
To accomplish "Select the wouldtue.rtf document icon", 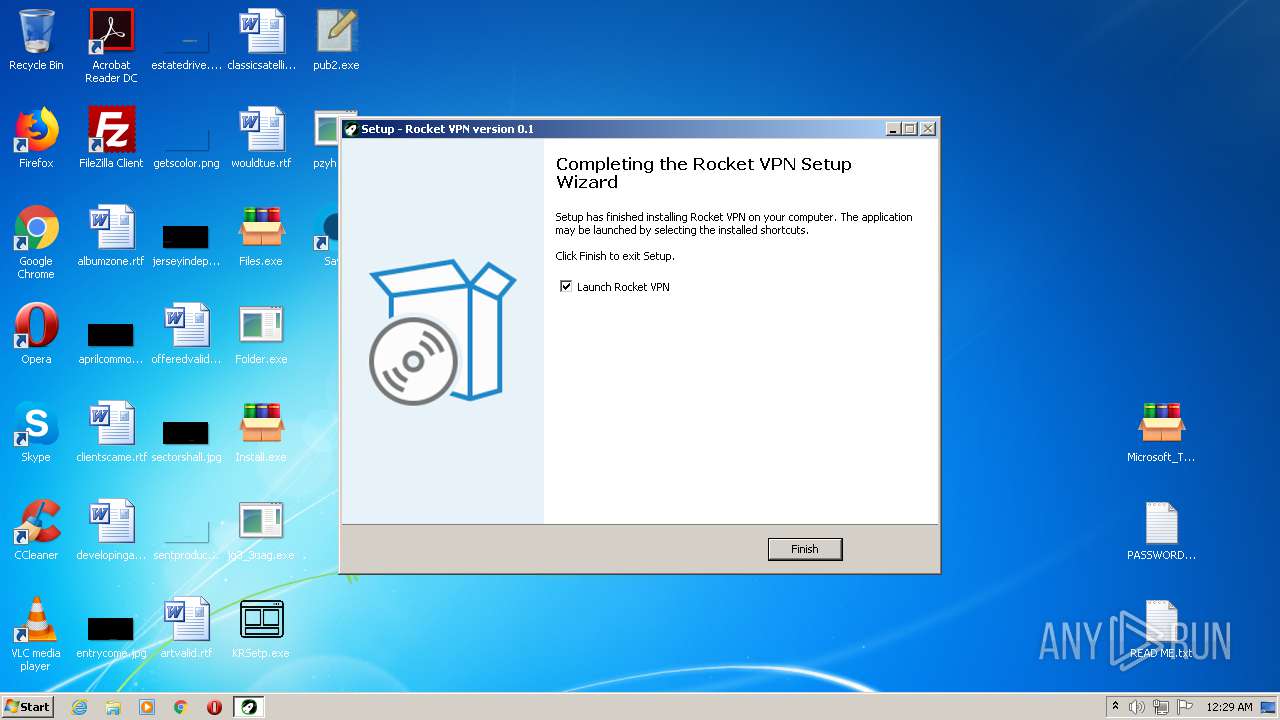I will (261, 138).
